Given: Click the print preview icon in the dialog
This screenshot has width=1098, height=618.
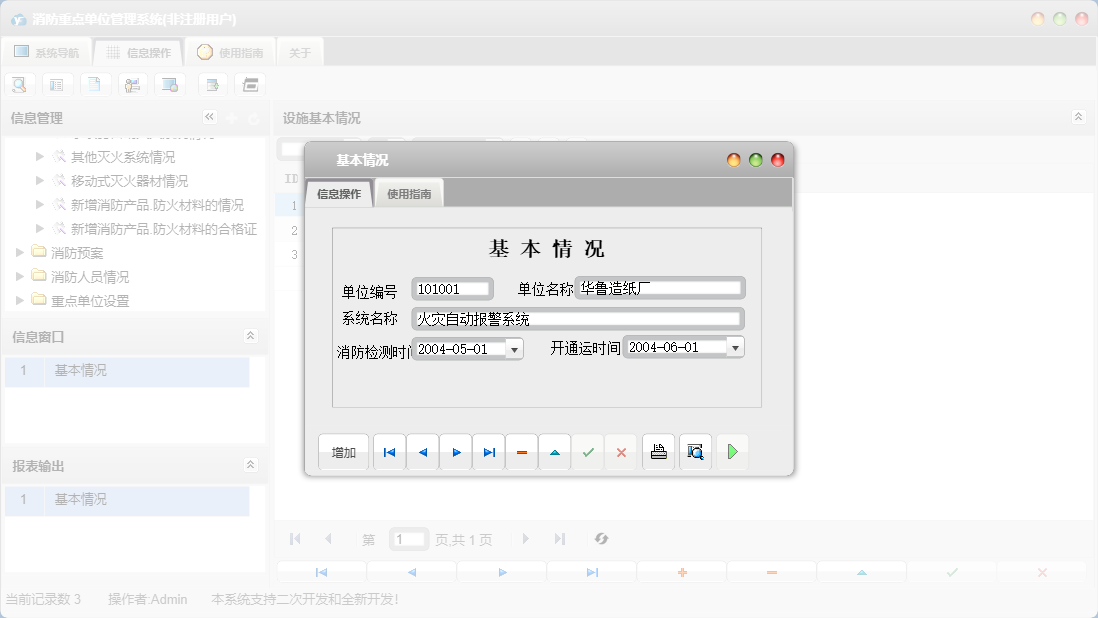Looking at the screenshot, I should 695,451.
